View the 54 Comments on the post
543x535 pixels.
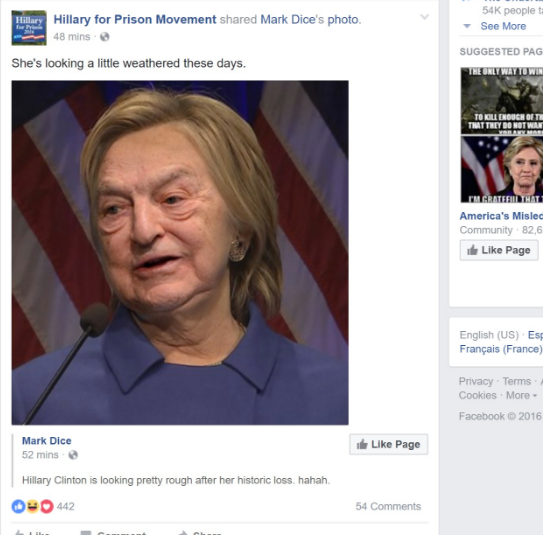(388, 506)
